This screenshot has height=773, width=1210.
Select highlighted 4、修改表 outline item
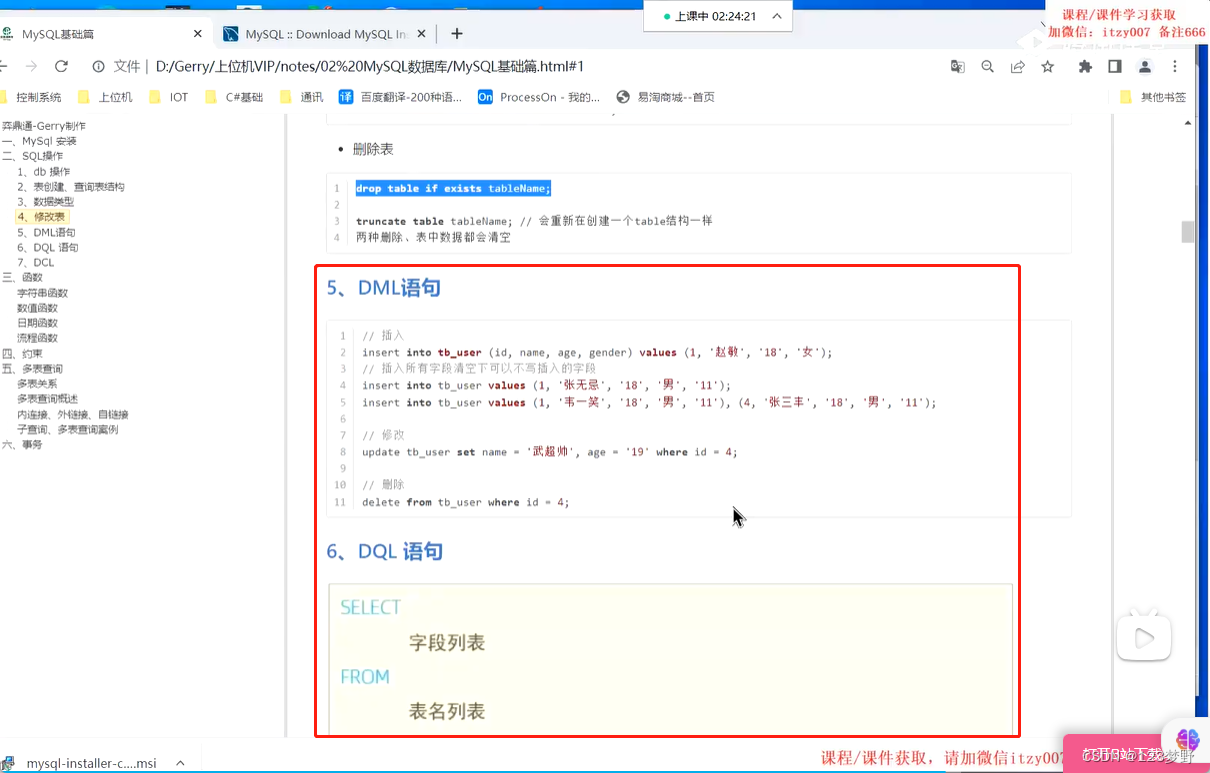tap(41, 217)
